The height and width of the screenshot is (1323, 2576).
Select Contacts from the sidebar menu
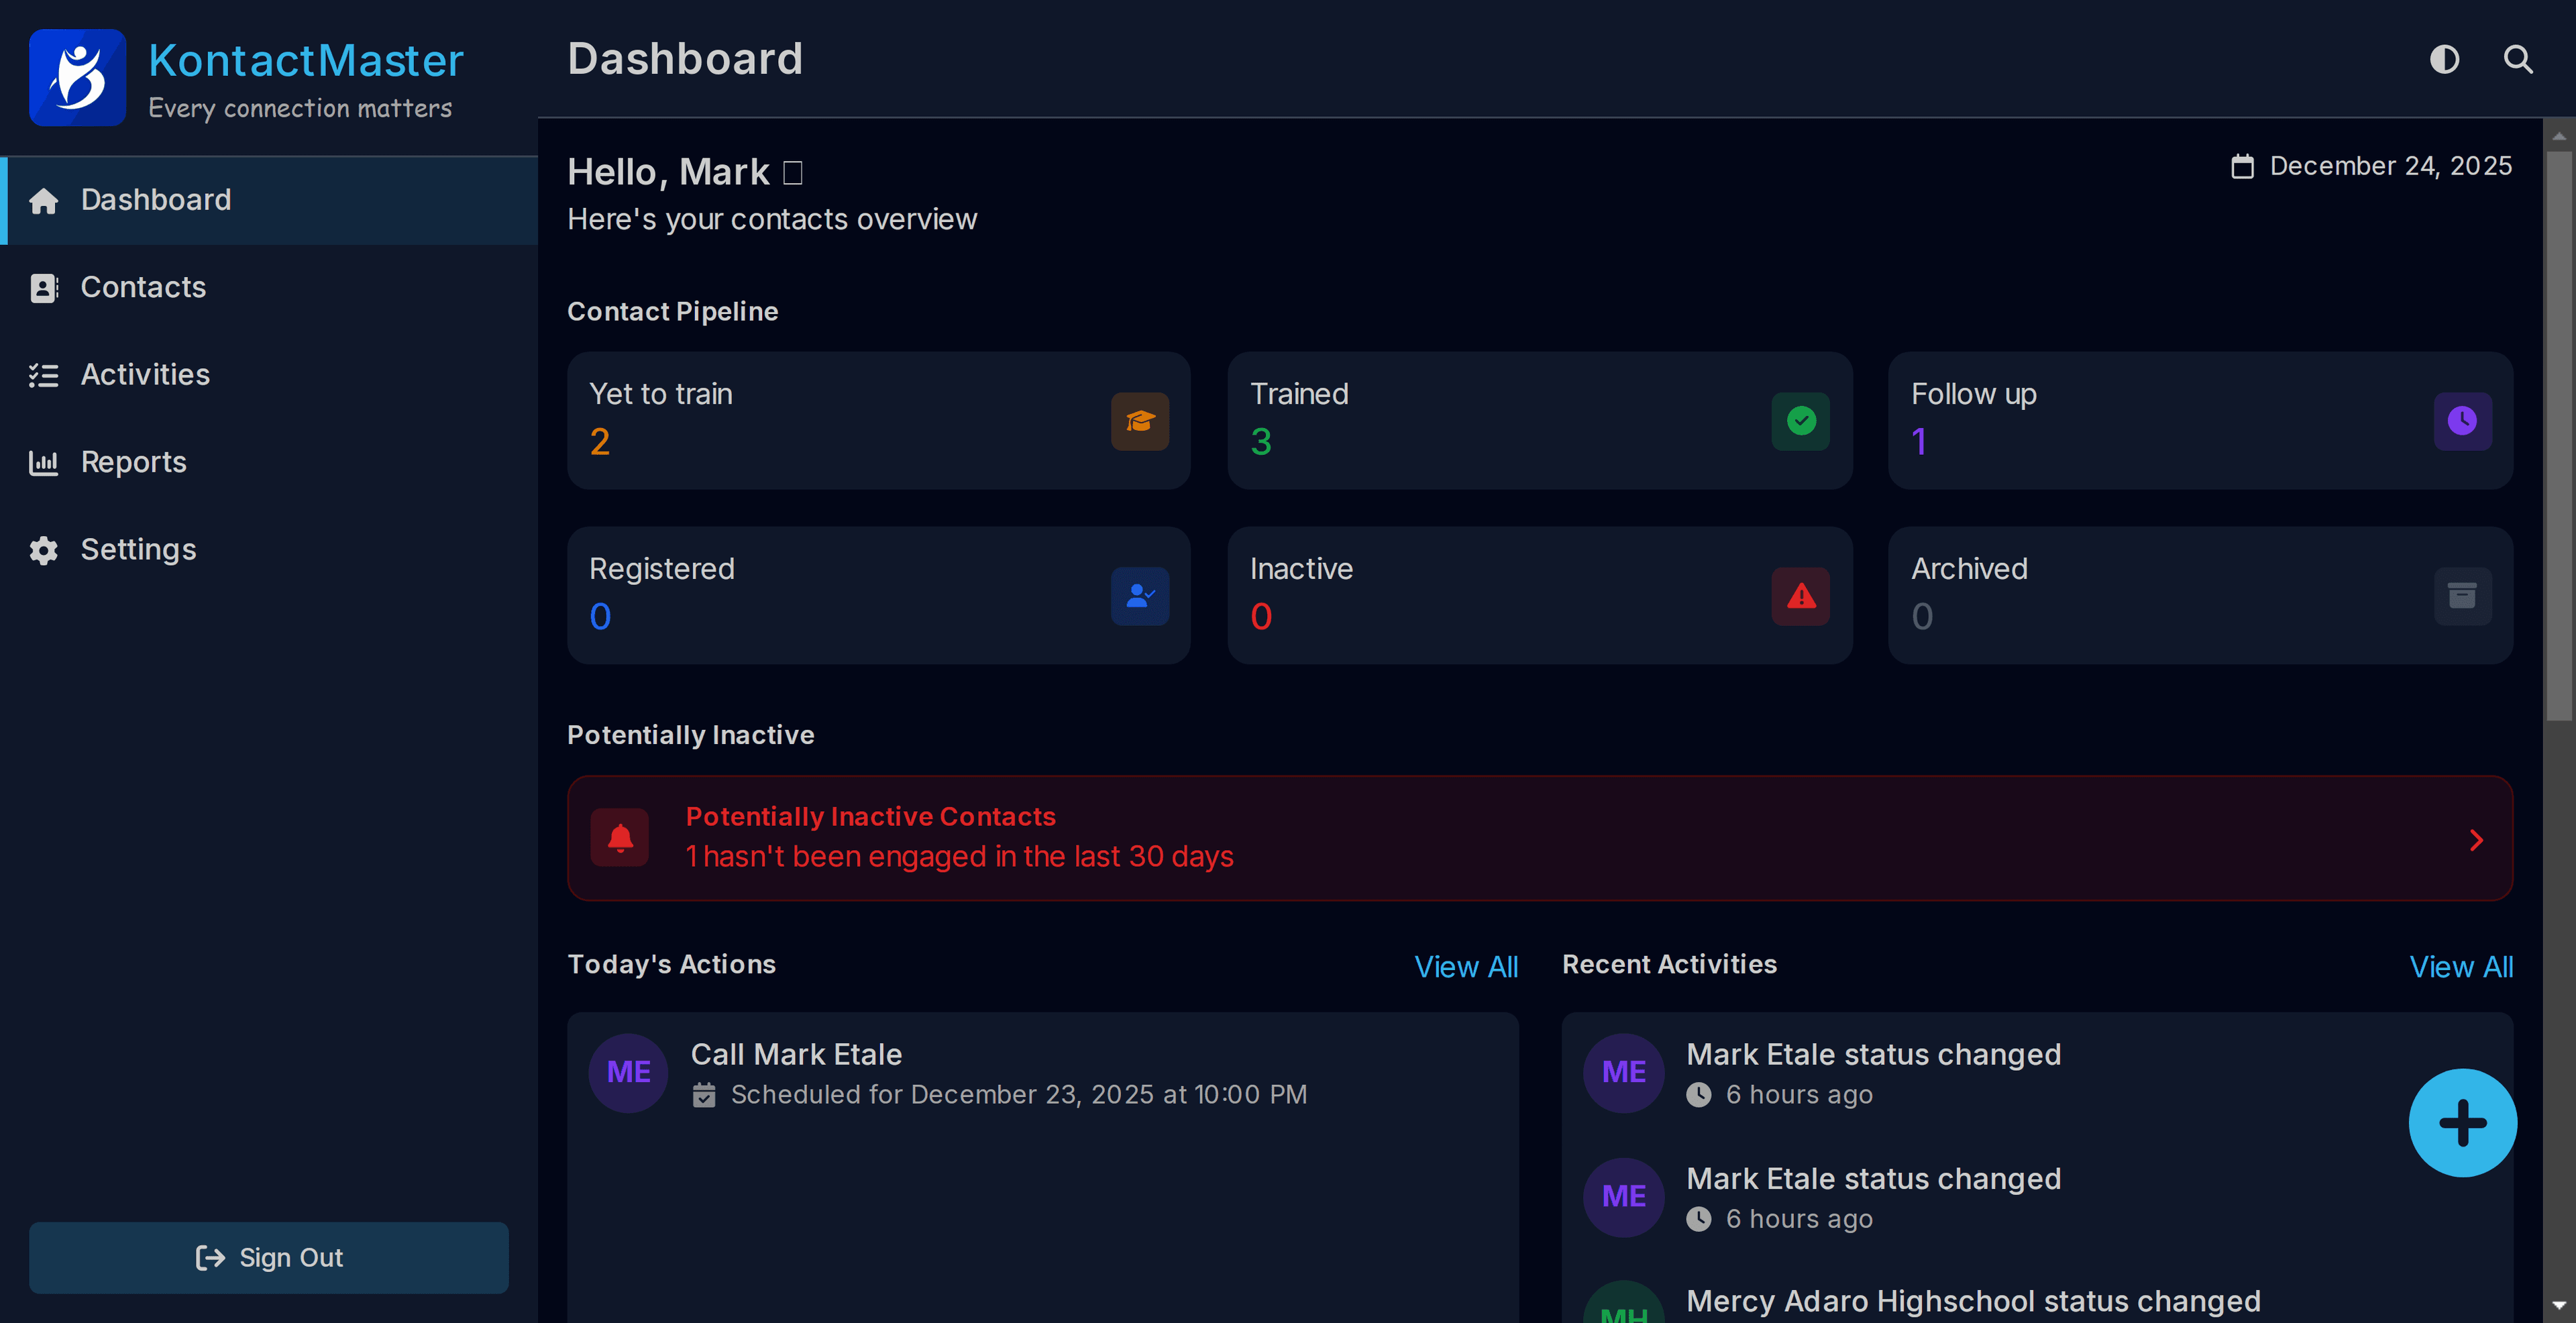point(143,287)
